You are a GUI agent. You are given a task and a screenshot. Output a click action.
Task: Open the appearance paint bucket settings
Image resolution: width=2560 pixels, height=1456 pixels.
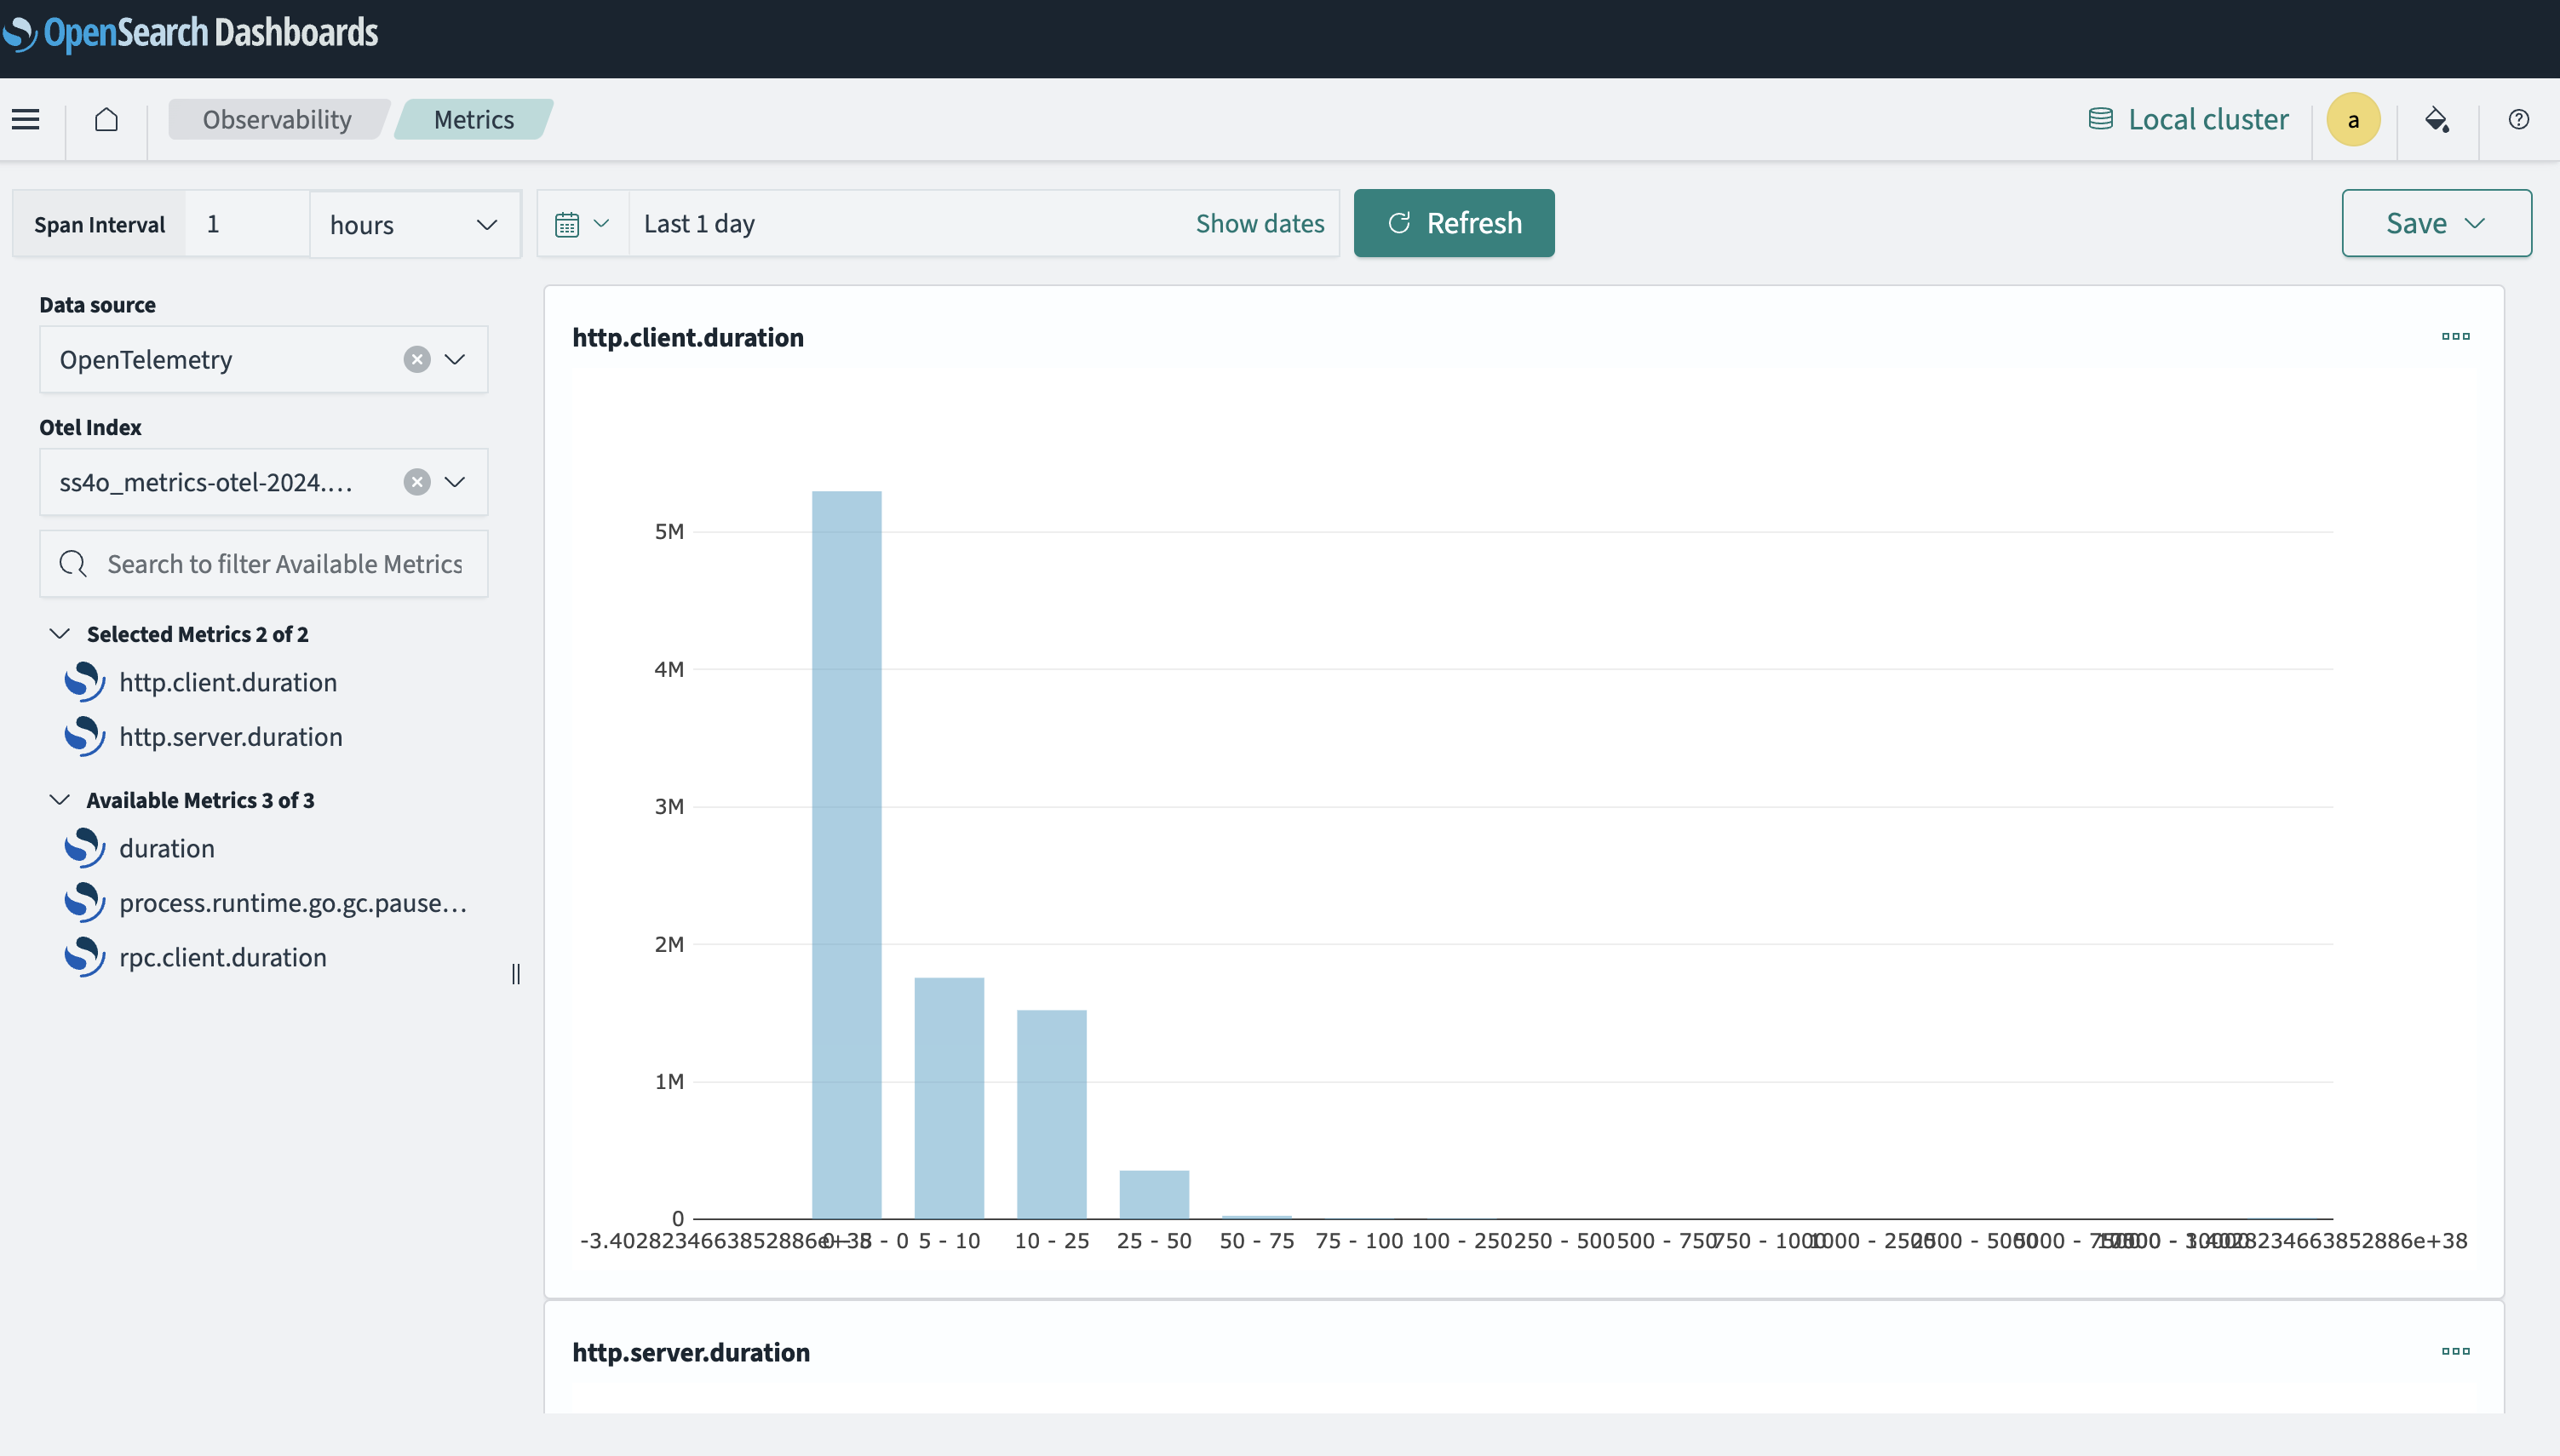click(2437, 120)
